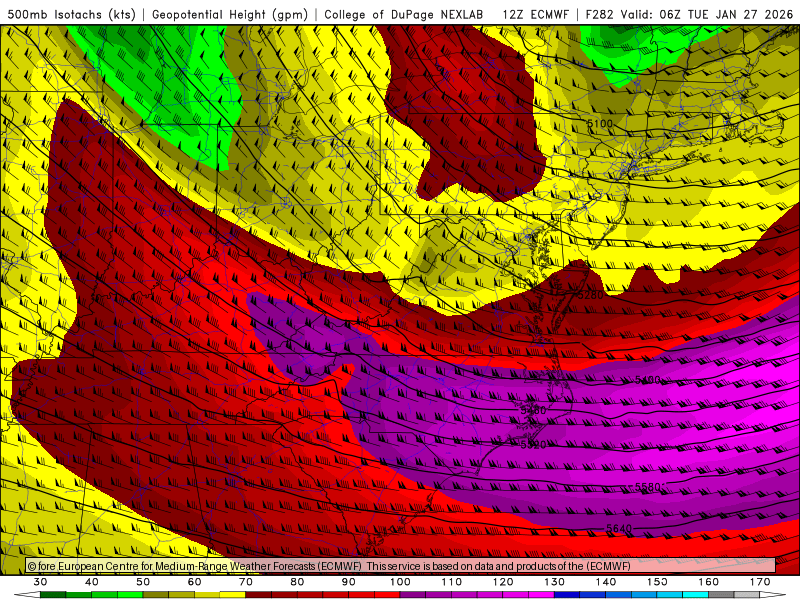Select the 110 color scale label
The width and height of the screenshot is (800, 600).
[452, 582]
